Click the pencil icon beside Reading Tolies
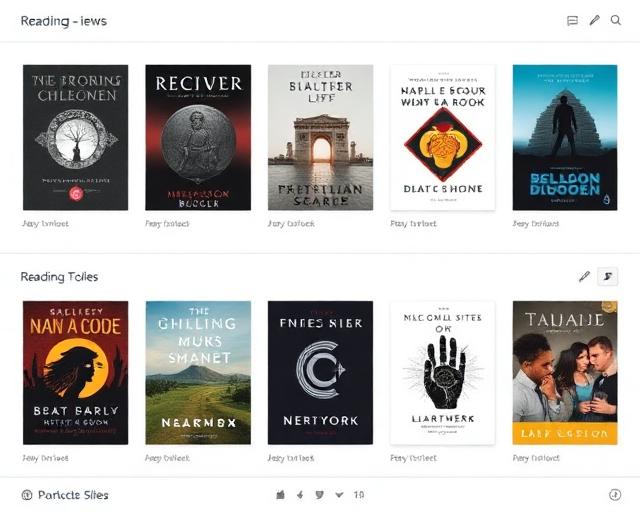This screenshot has width=640, height=512. [584, 276]
